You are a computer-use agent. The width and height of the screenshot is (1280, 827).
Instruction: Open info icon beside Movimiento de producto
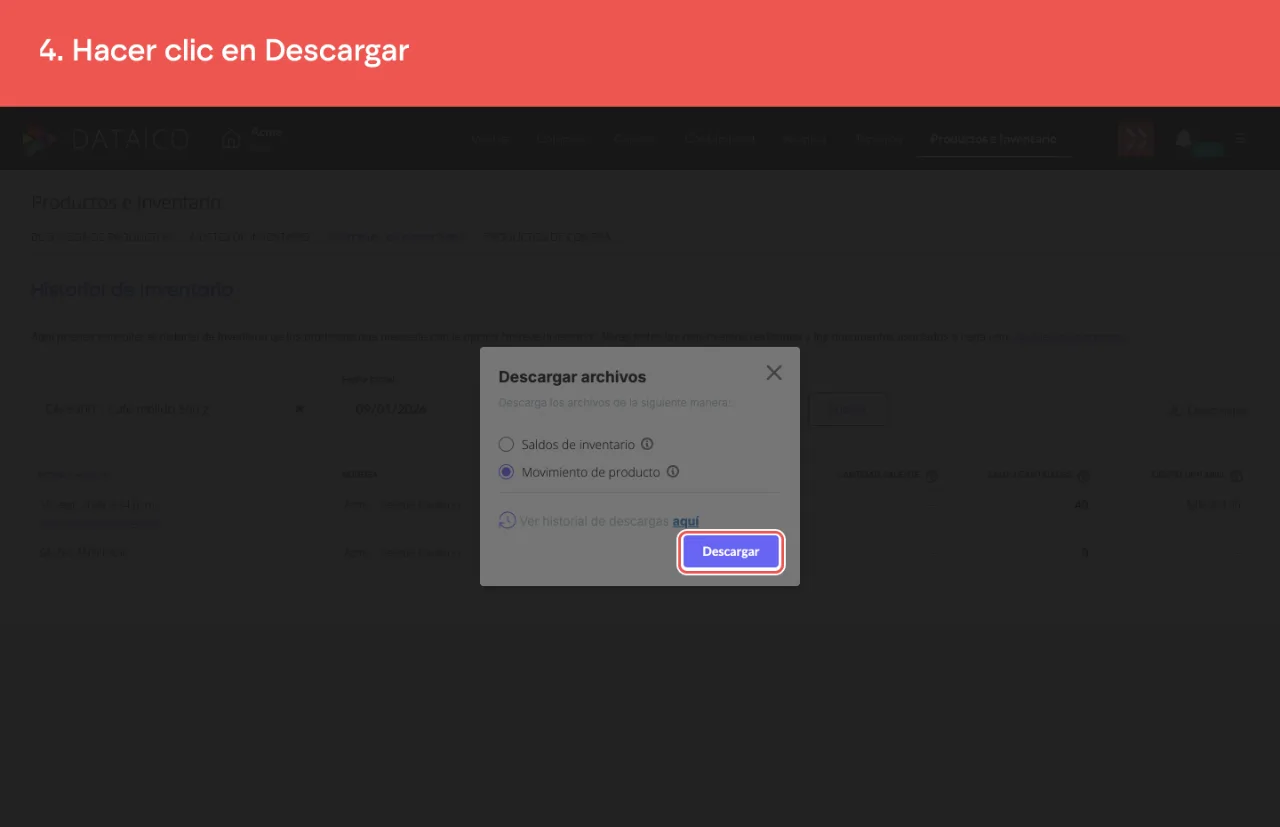pyautogui.click(x=673, y=472)
